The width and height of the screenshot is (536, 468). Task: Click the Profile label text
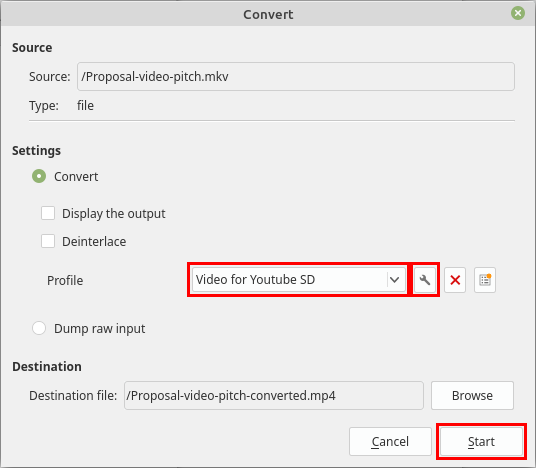click(x=65, y=280)
